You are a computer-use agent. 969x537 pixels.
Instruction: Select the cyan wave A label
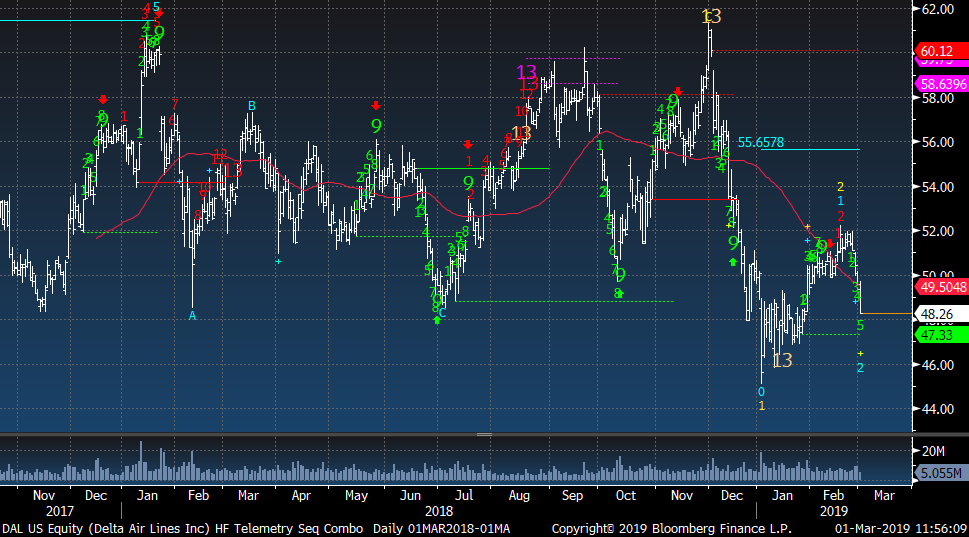pyautogui.click(x=192, y=316)
